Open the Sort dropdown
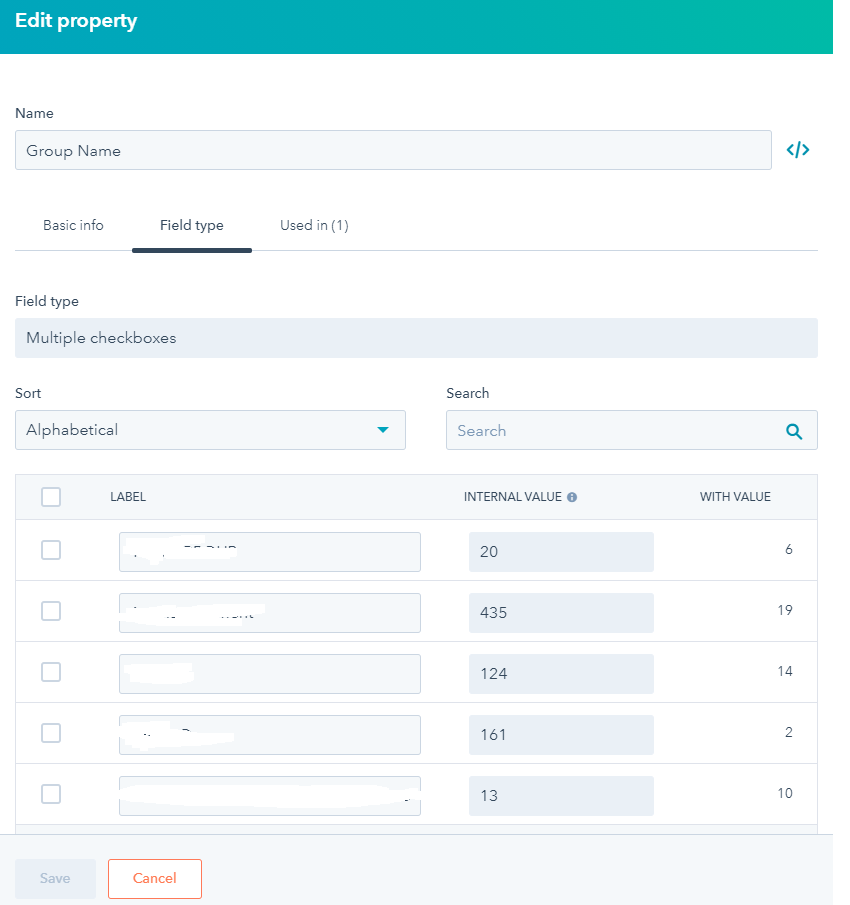This screenshot has width=850, height=905. (x=210, y=429)
